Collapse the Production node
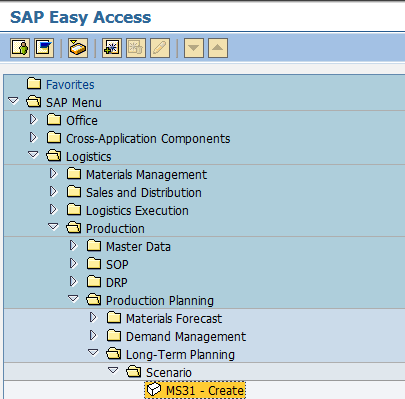405x399 pixels. pyautogui.click(x=53, y=226)
